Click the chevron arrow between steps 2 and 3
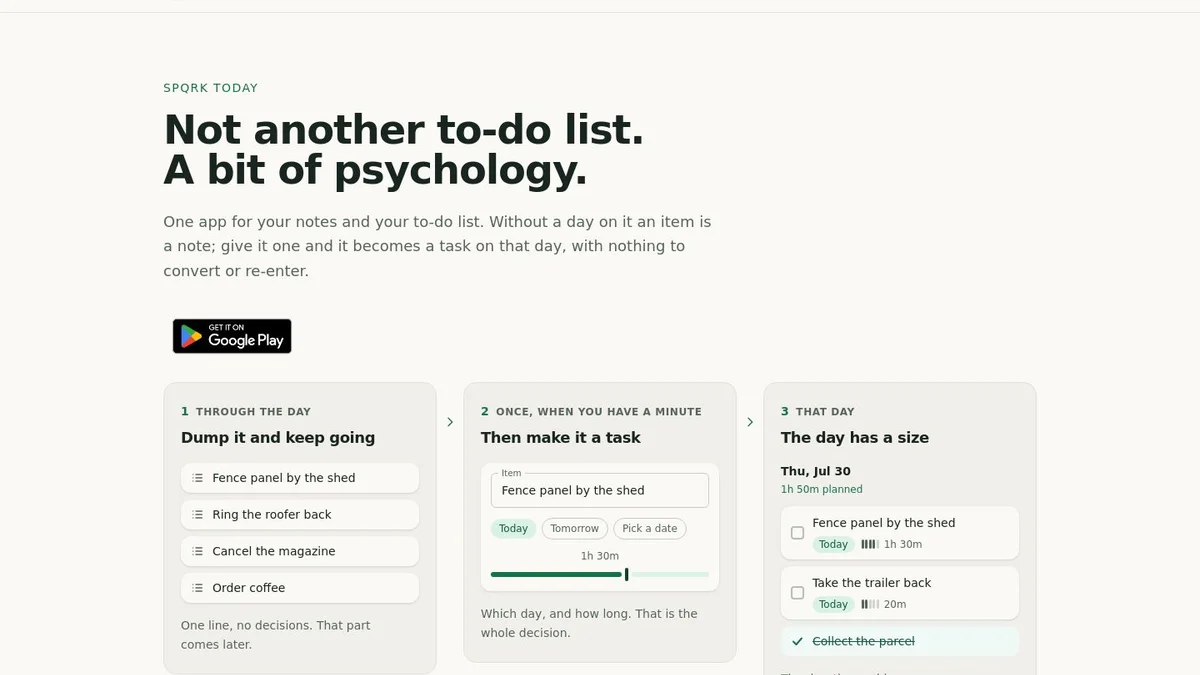 pos(750,422)
